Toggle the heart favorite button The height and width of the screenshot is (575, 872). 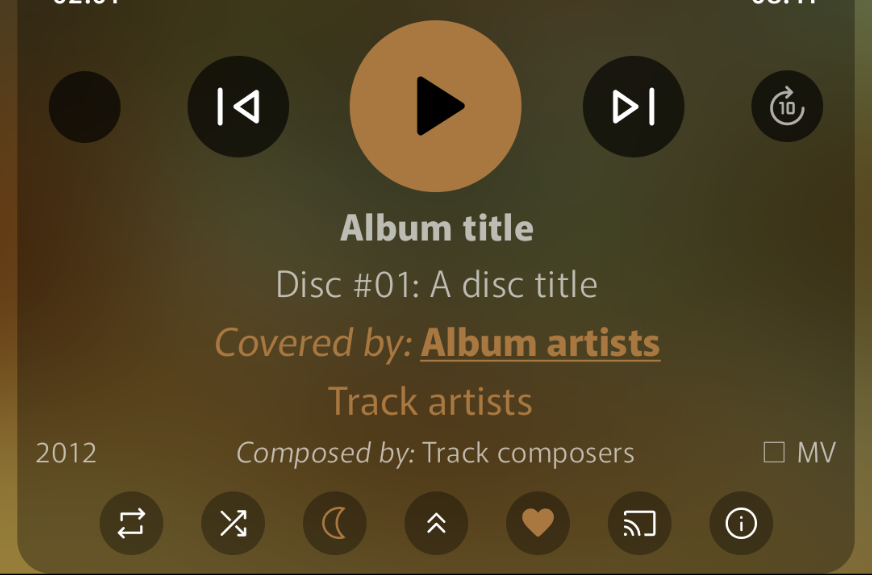click(x=538, y=523)
